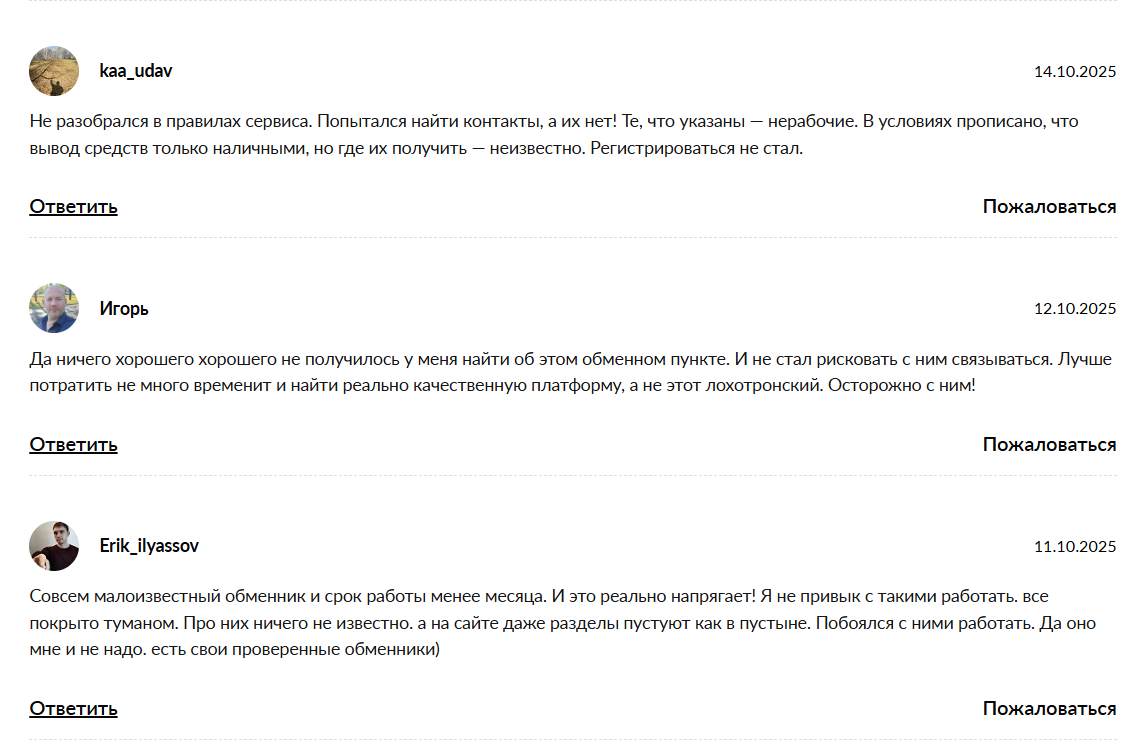Click kaa_udav's profile avatar
This screenshot has height=746, width=1146.
point(54,71)
